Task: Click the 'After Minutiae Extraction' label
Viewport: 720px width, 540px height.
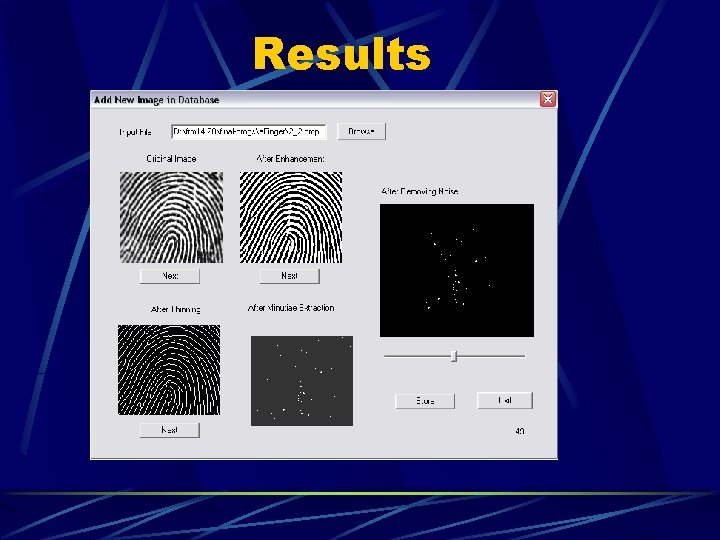Action: [291, 308]
